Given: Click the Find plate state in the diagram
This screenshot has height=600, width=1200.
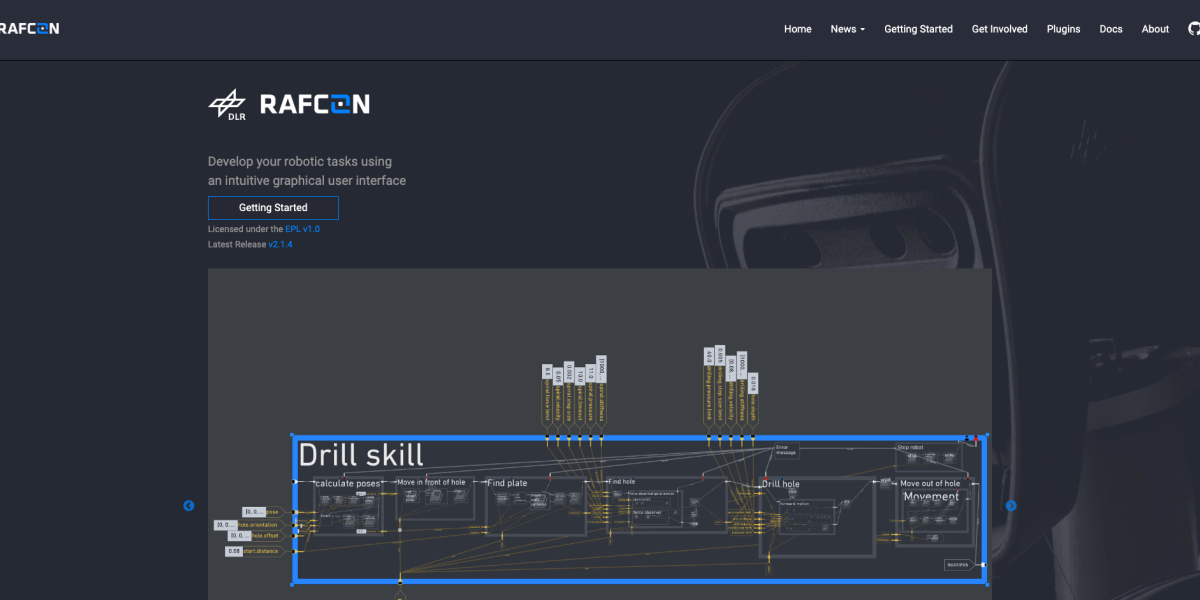Looking at the screenshot, I should pos(507,483).
